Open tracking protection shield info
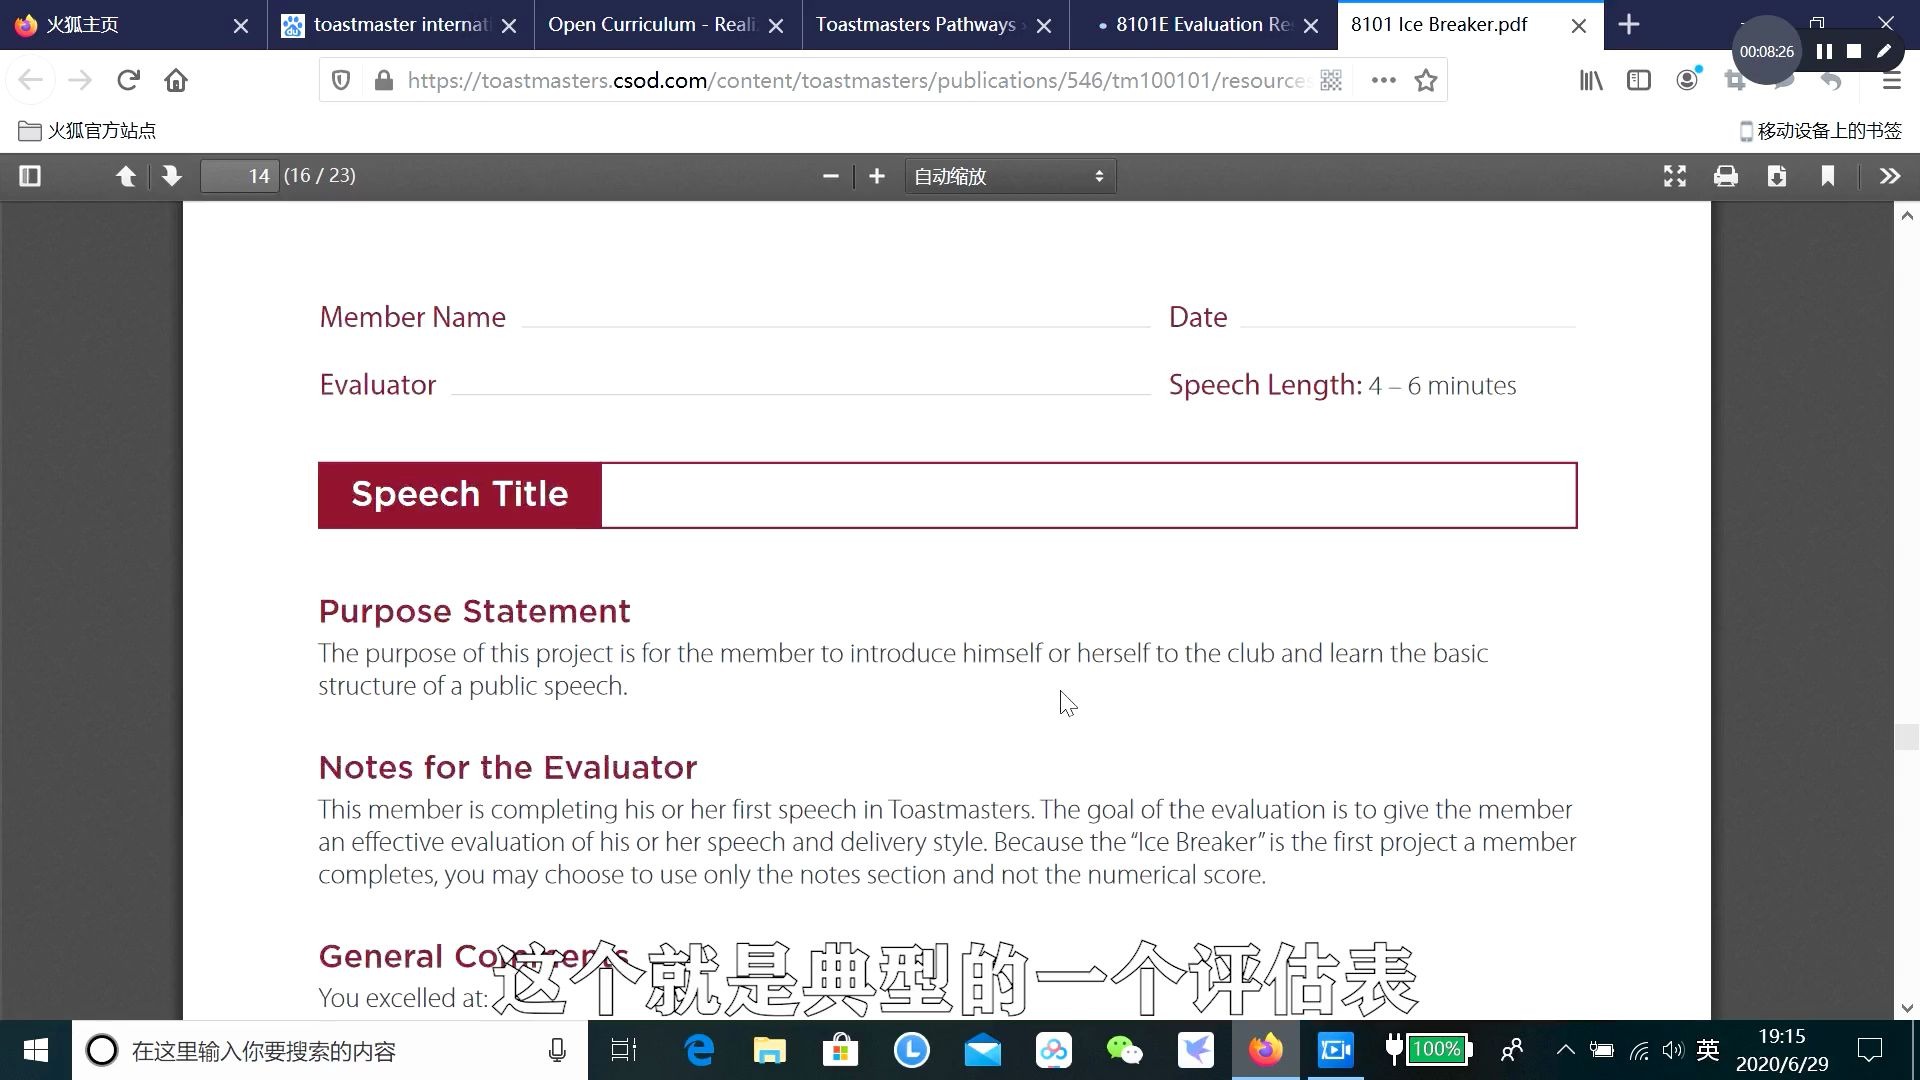The width and height of the screenshot is (1920, 1080). (x=341, y=80)
